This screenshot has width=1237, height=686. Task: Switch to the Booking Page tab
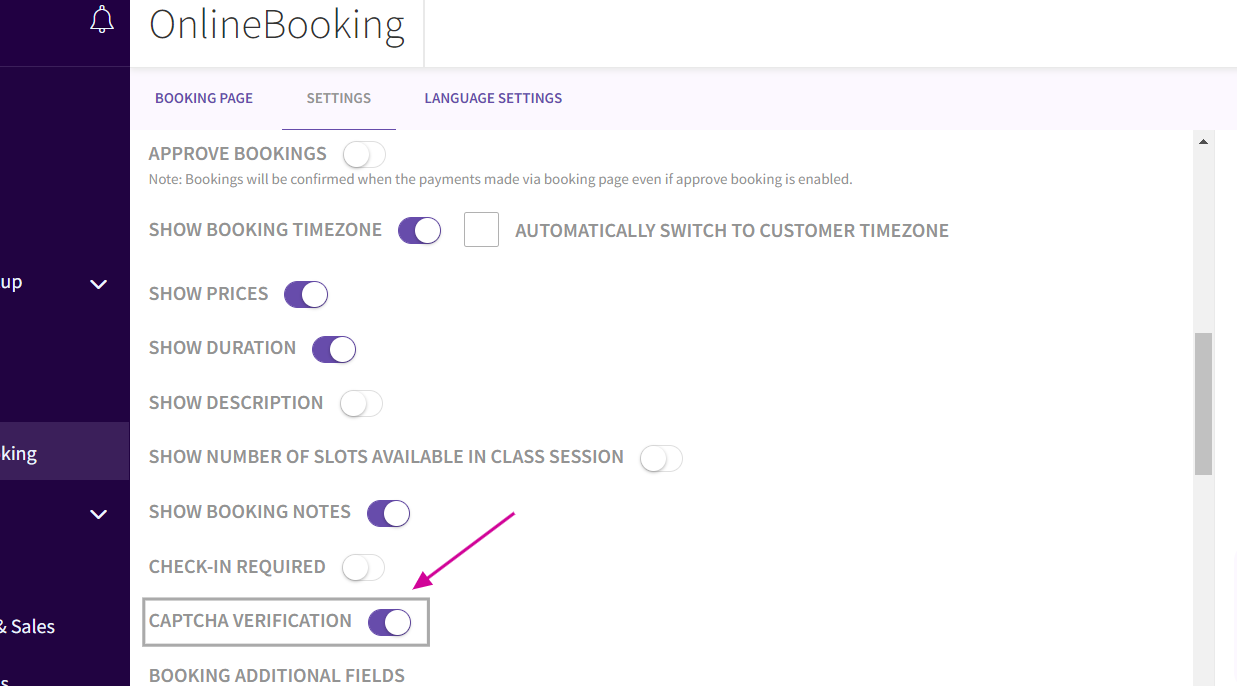204,98
